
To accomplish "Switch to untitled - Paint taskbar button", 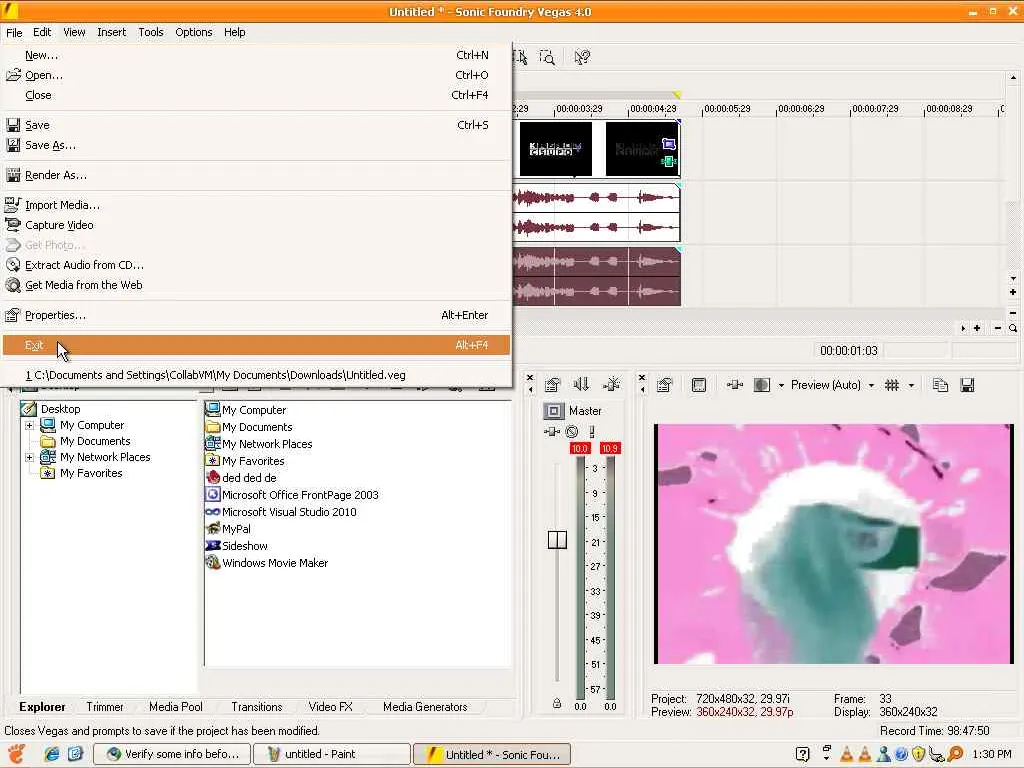I will click(332, 754).
